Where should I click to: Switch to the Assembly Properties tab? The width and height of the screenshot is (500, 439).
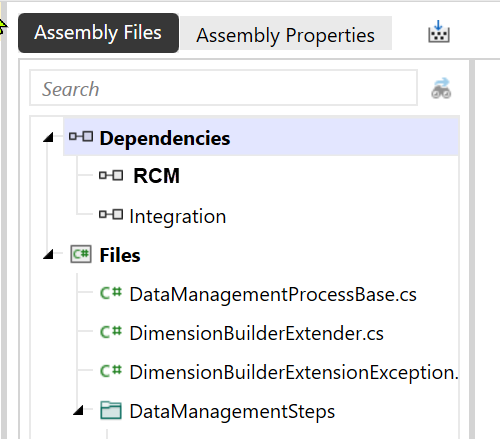pos(285,34)
